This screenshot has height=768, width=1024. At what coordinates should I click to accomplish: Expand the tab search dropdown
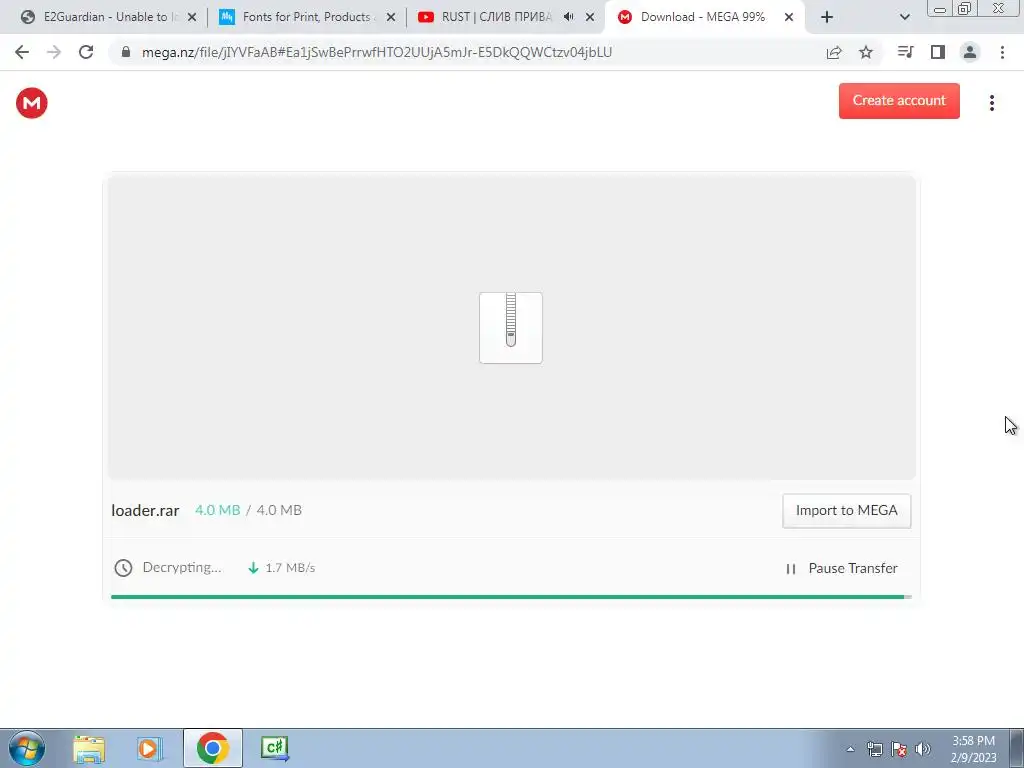pyautogui.click(x=904, y=18)
